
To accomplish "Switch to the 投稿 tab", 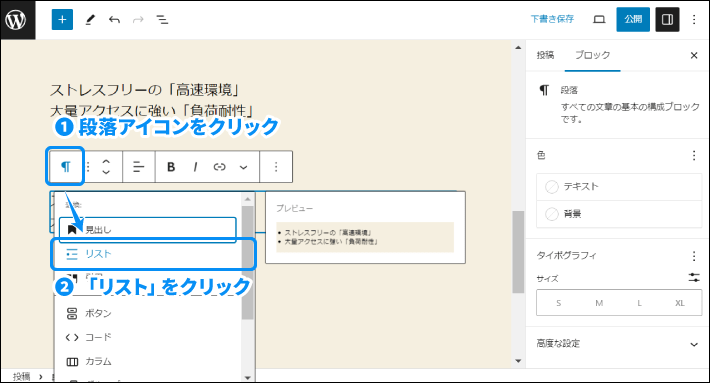I will (x=545, y=55).
